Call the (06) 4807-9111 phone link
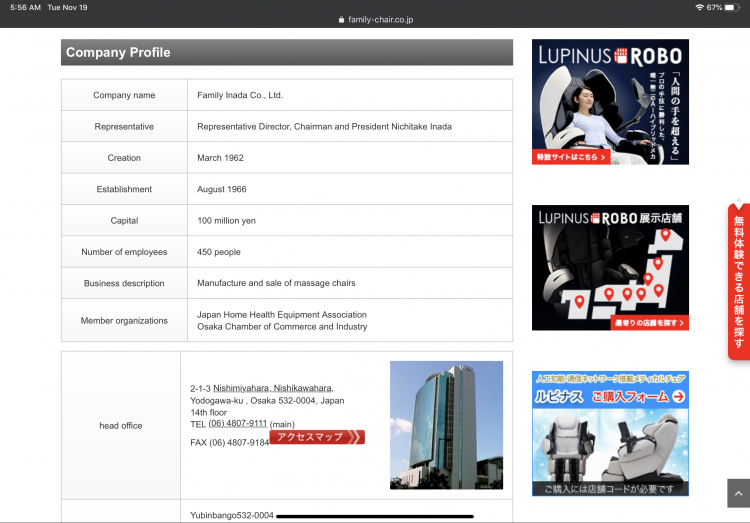 pyautogui.click(x=238, y=423)
